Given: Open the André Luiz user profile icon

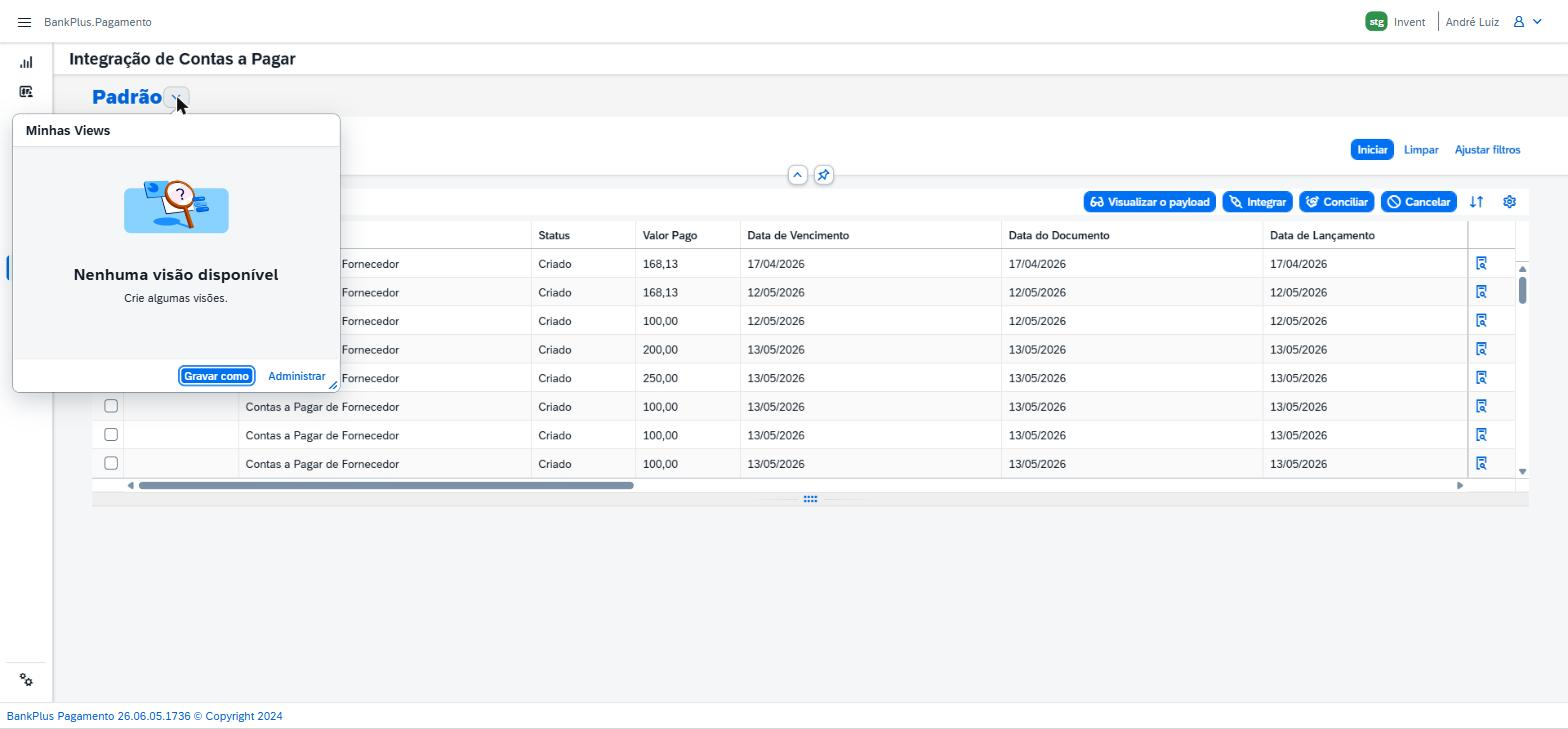Looking at the screenshot, I should tap(1518, 22).
